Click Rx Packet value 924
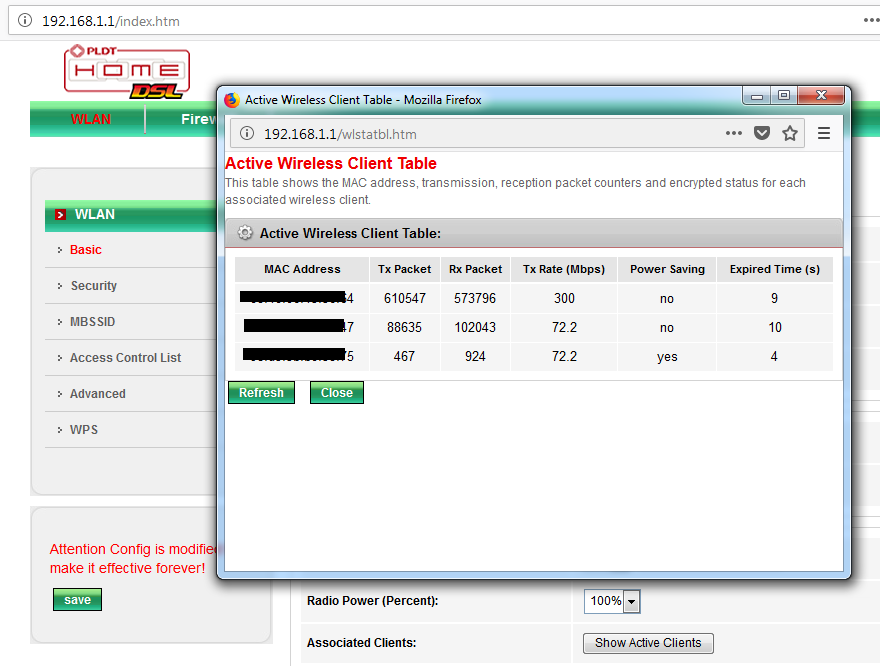 point(475,356)
